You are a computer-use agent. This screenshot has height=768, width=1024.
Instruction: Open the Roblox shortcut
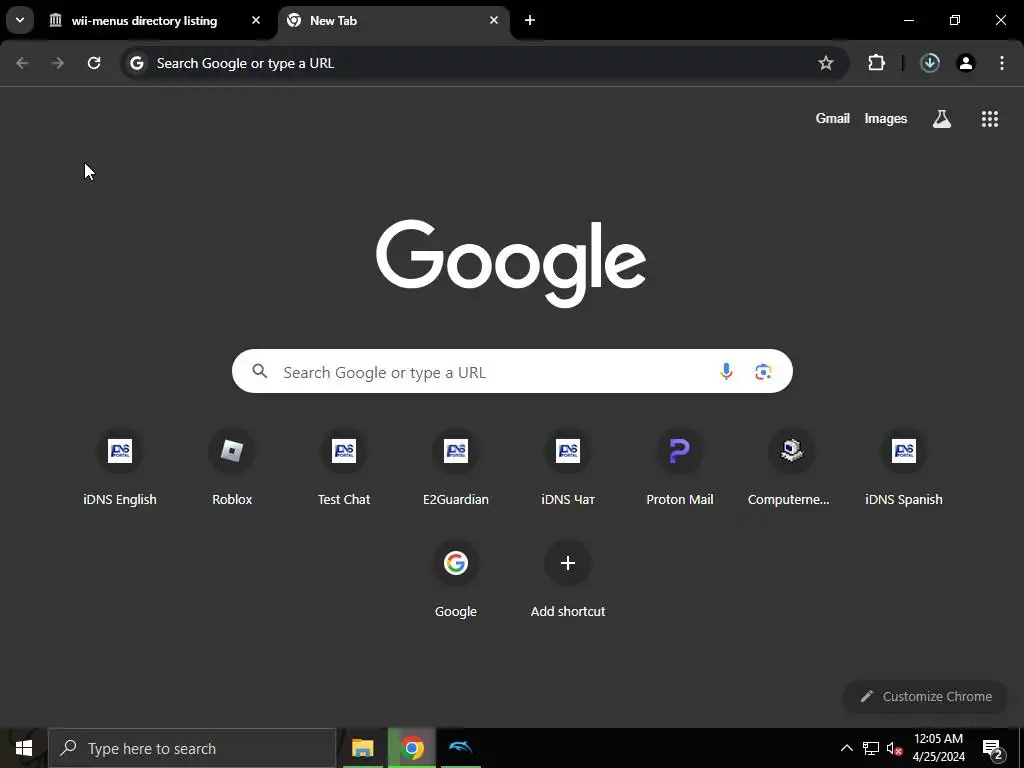point(232,468)
